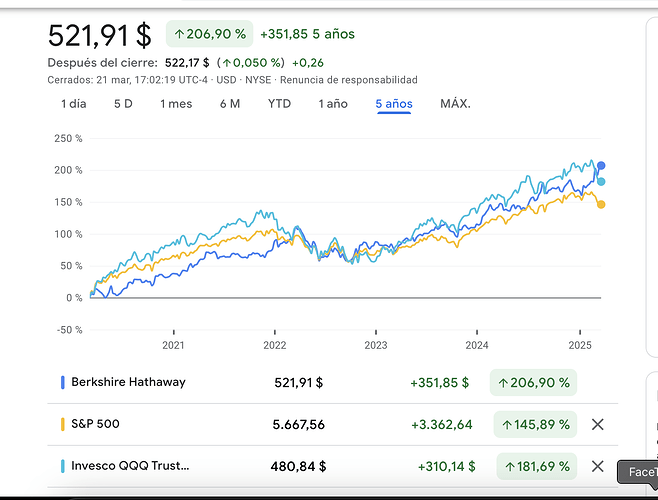Click the Después del cierre label

pos(102,63)
